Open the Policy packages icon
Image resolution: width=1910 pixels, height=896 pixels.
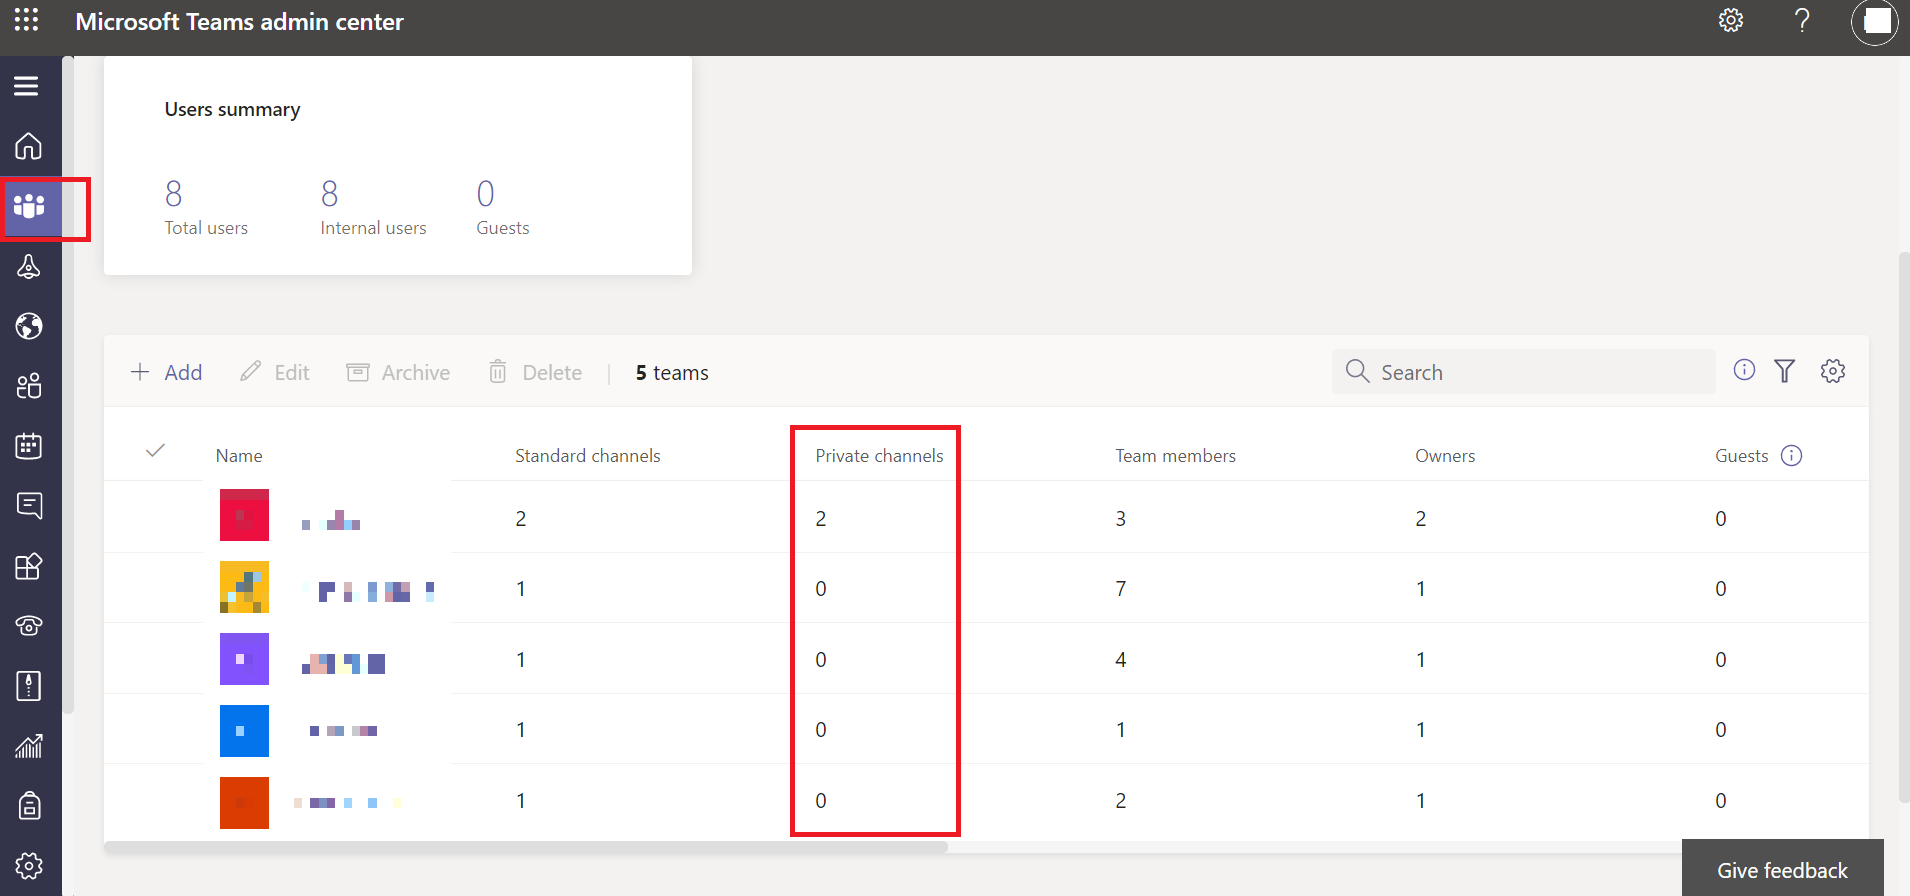pos(29,686)
